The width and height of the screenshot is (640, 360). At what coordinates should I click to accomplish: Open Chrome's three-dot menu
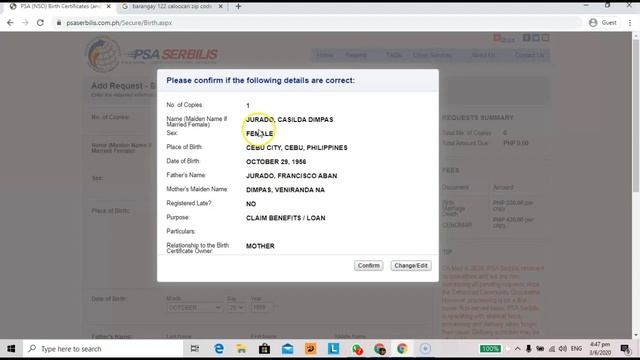point(630,23)
